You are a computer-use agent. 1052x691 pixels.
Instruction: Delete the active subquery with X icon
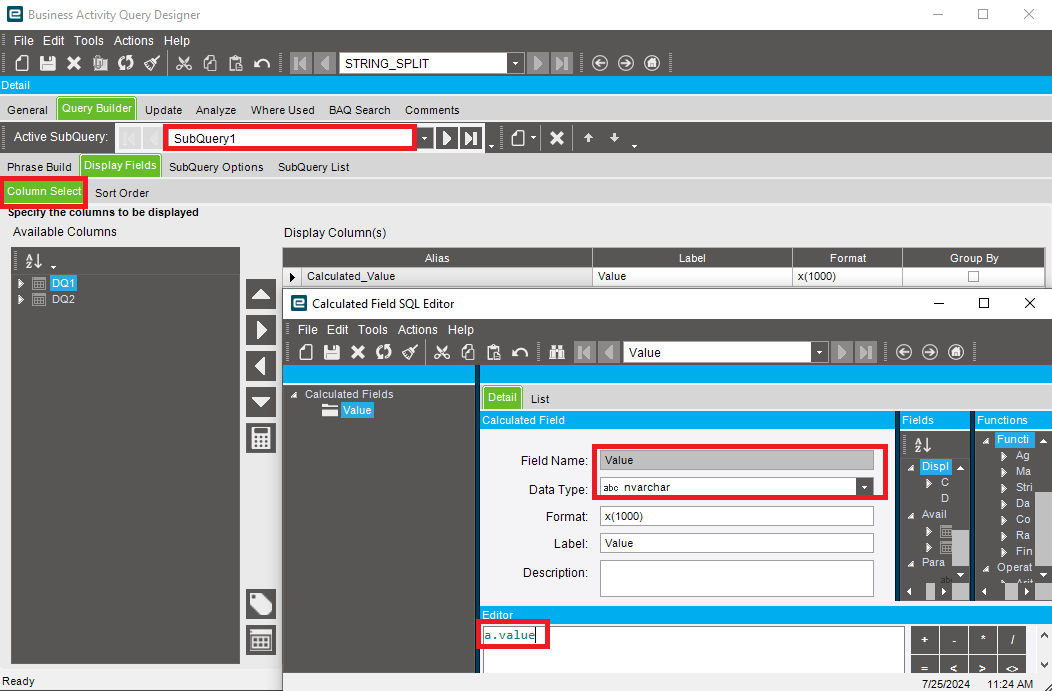click(557, 138)
